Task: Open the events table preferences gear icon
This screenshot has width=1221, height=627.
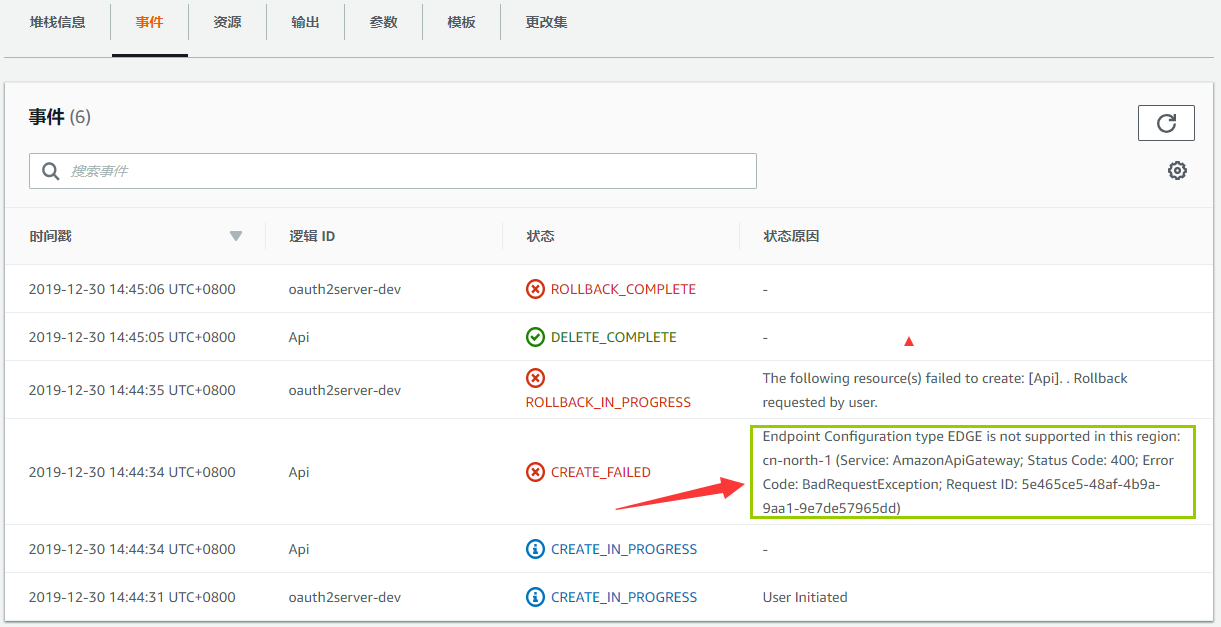Action: [1177, 170]
